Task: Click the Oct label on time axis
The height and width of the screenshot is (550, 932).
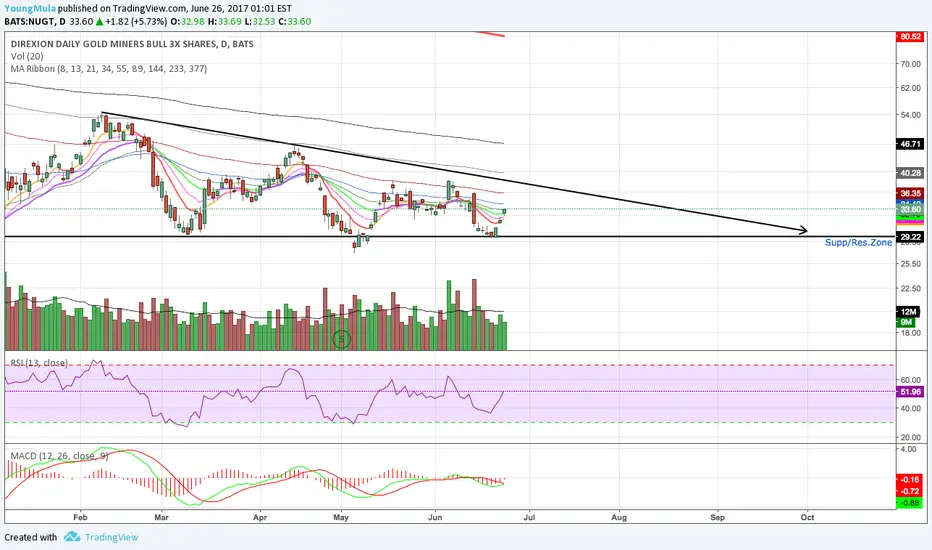Action: [807, 517]
